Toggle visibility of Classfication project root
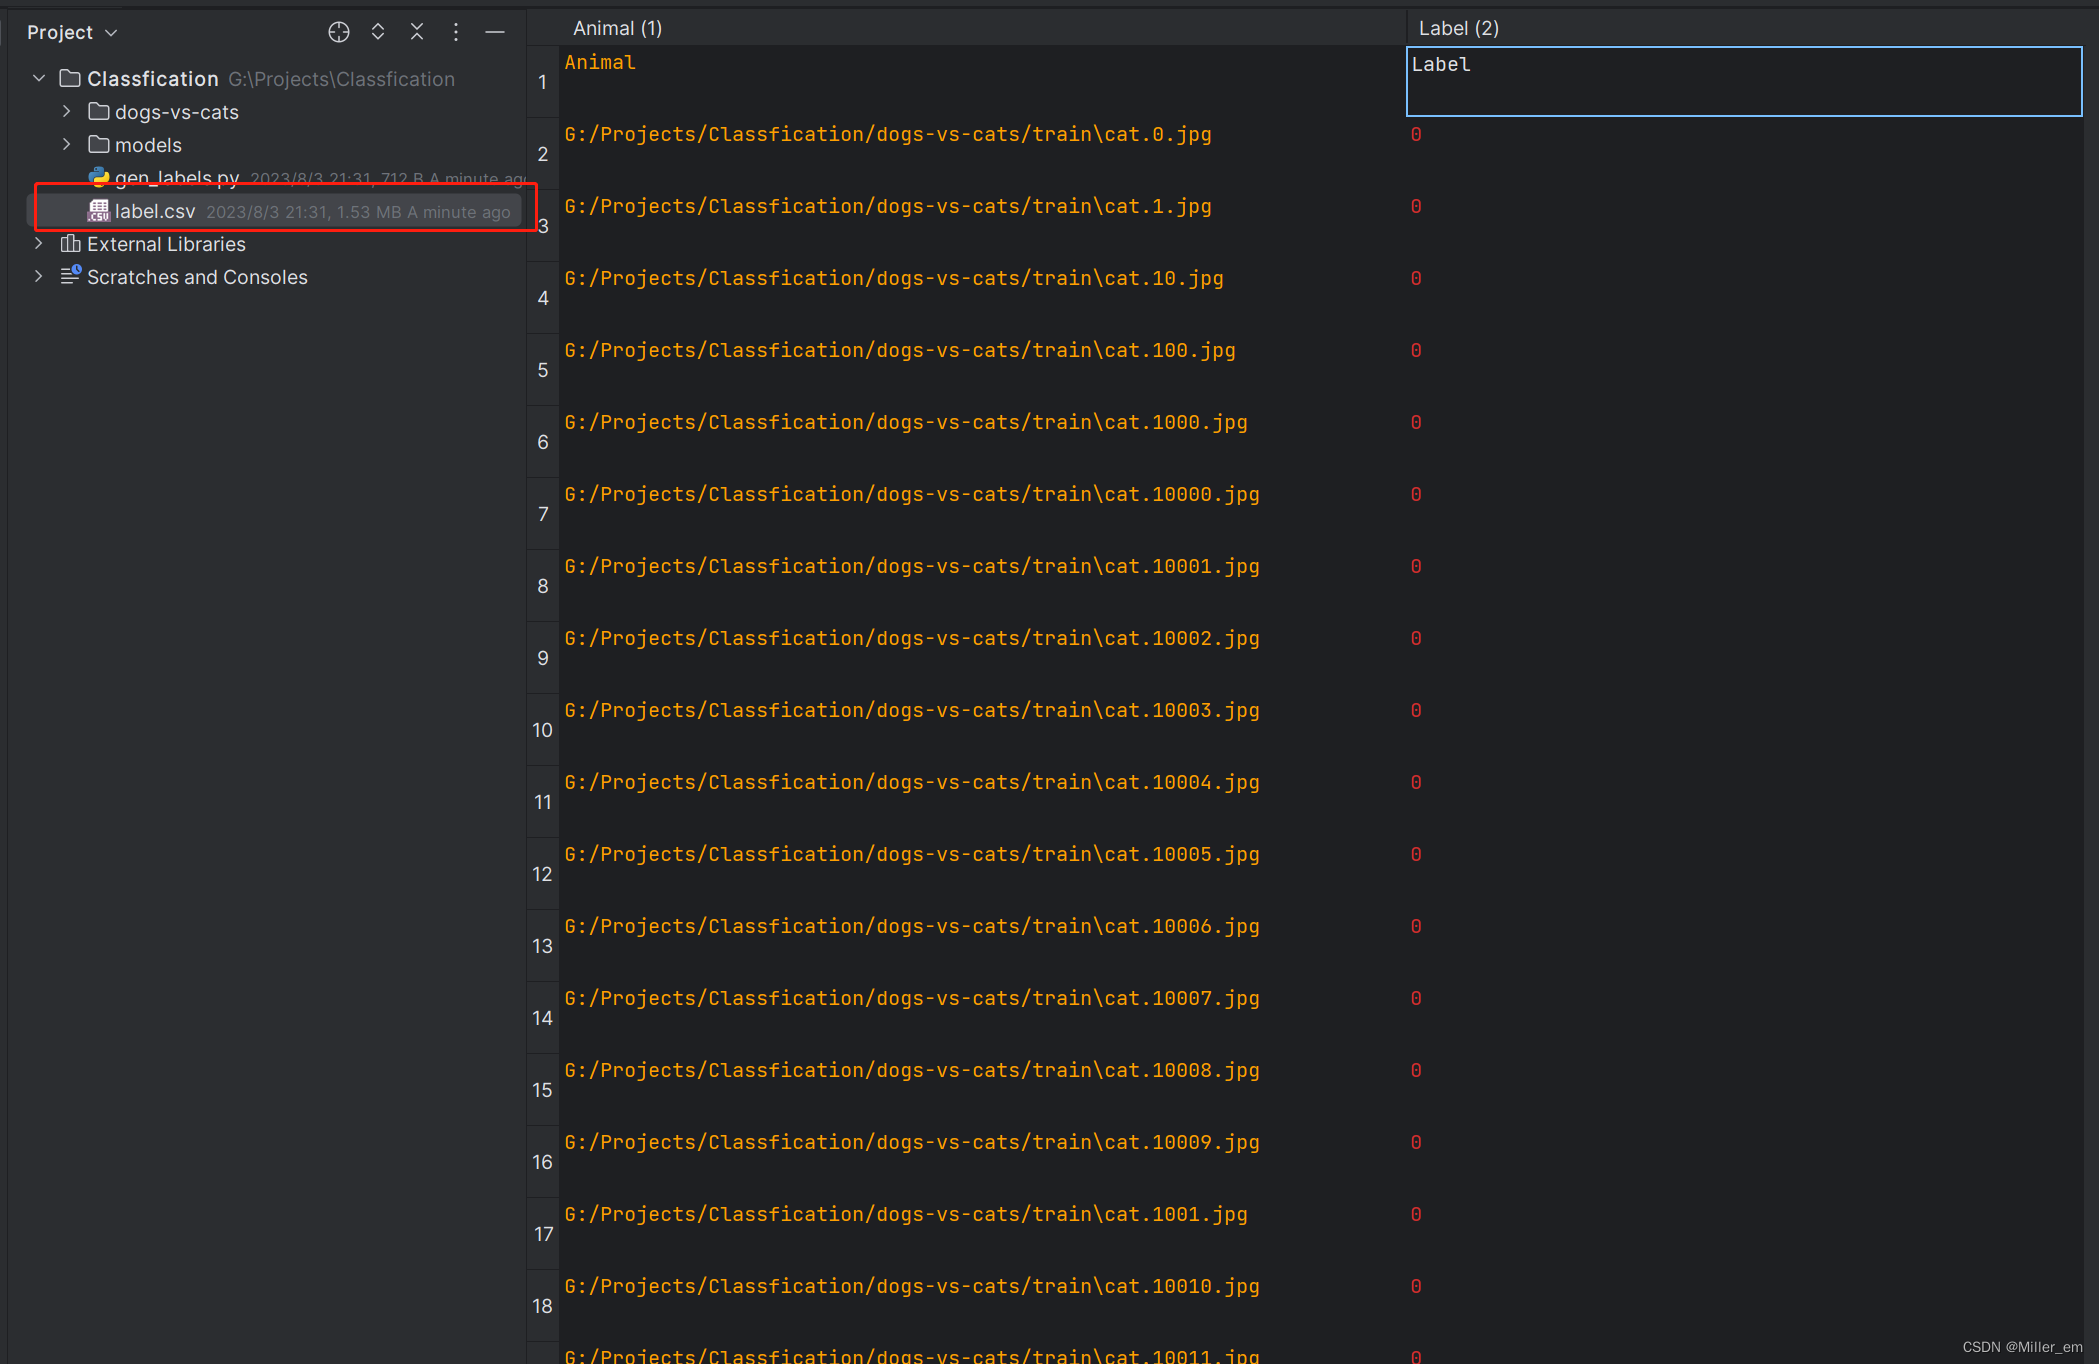This screenshot has width=2099, height=1364. pyautogui.click(x=38, y=78)
